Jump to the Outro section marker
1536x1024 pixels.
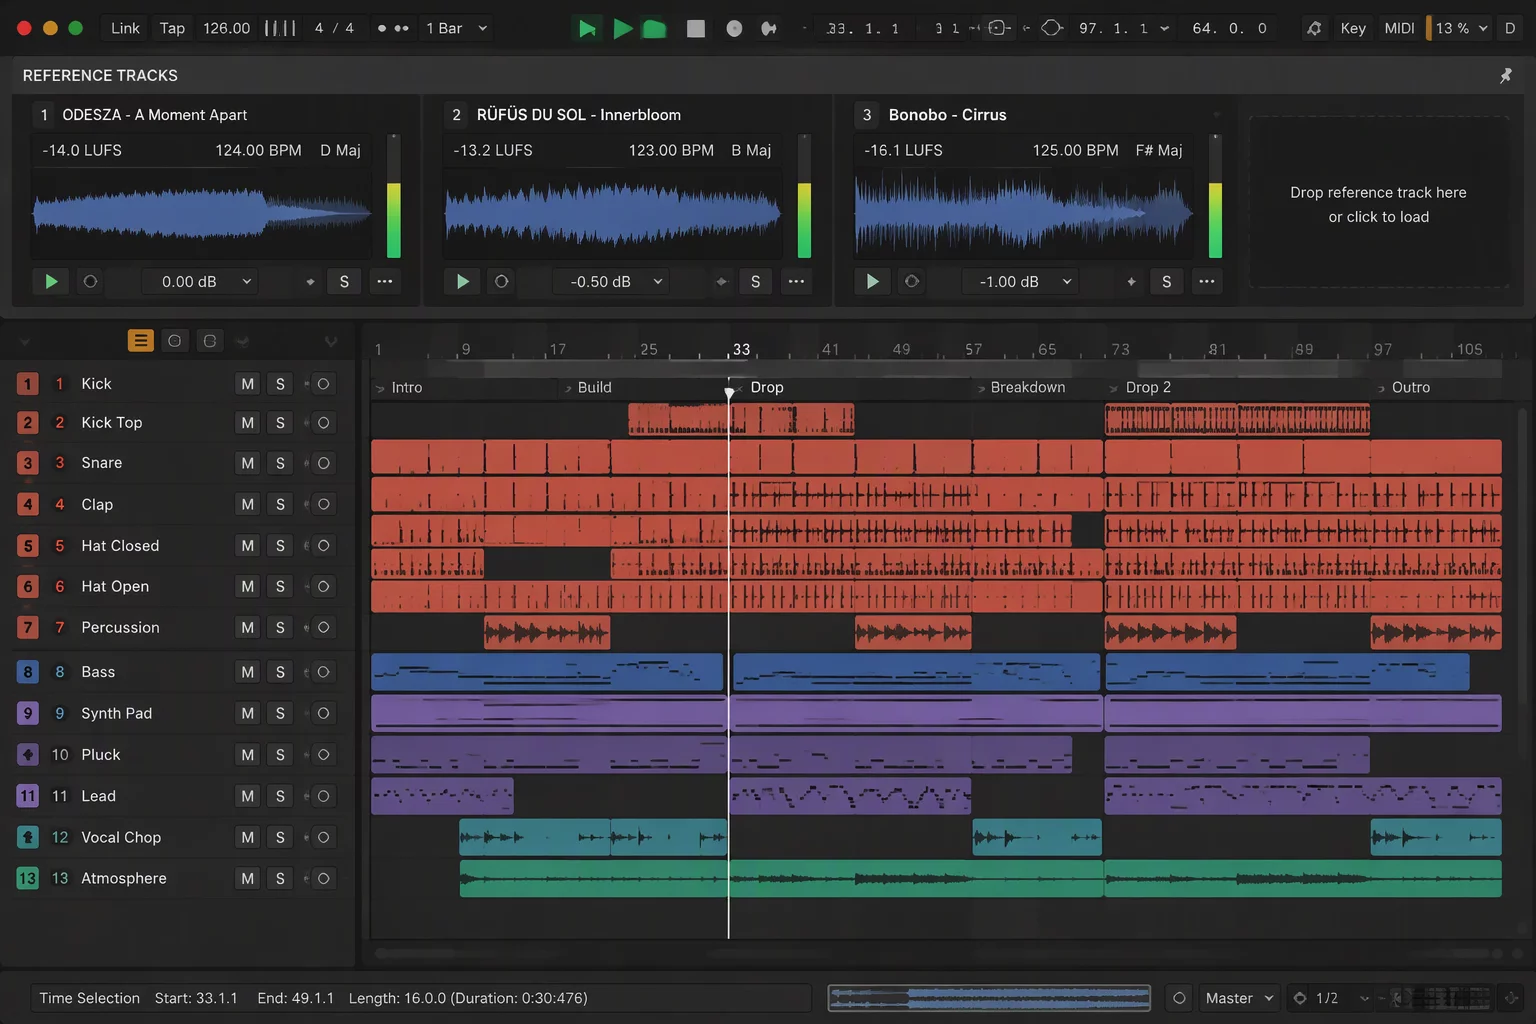click(x=1410, y=387)
